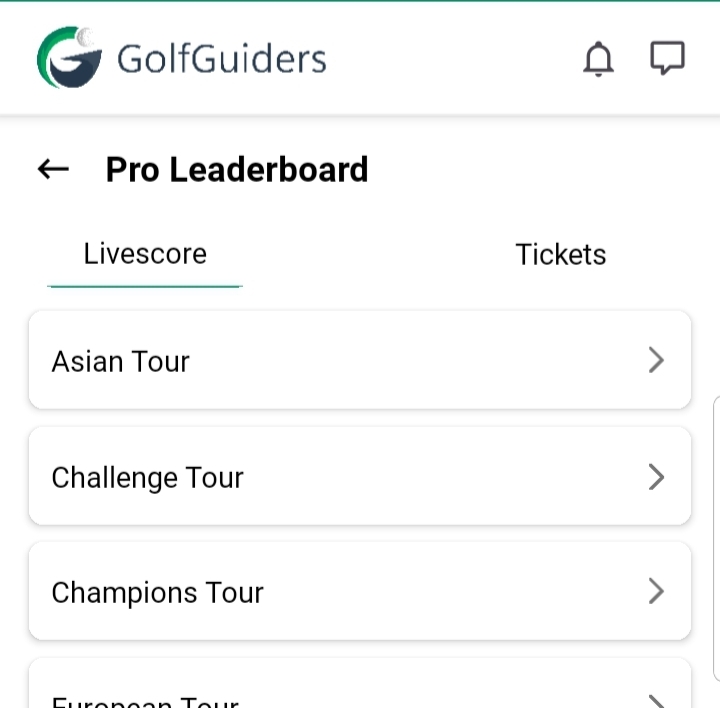Select the Challenge Tour label text

tap(147, 478)
